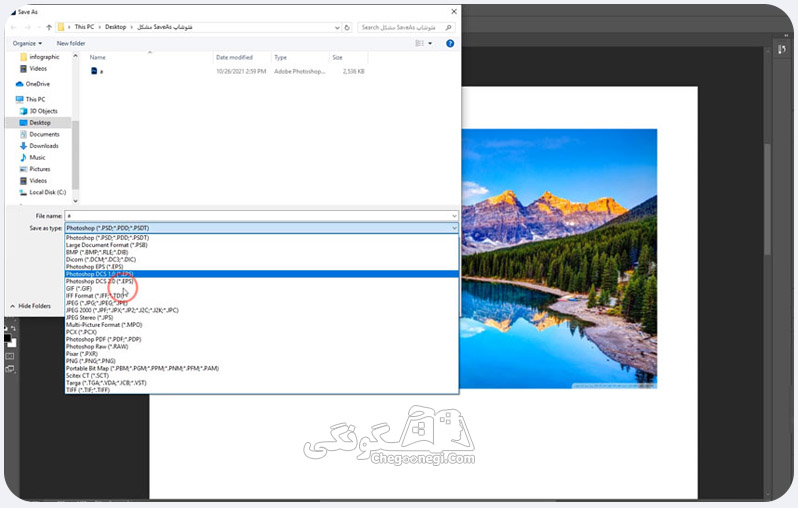798x508 pixels.
Task: Open Pictures folder in sidebar
Action: 35,169
